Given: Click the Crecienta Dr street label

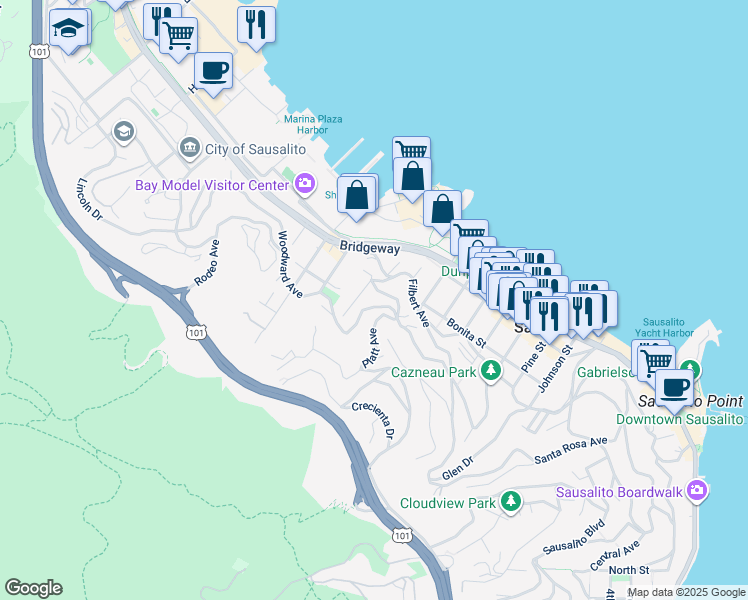Looking at the screenshot, I should [374, 420].
